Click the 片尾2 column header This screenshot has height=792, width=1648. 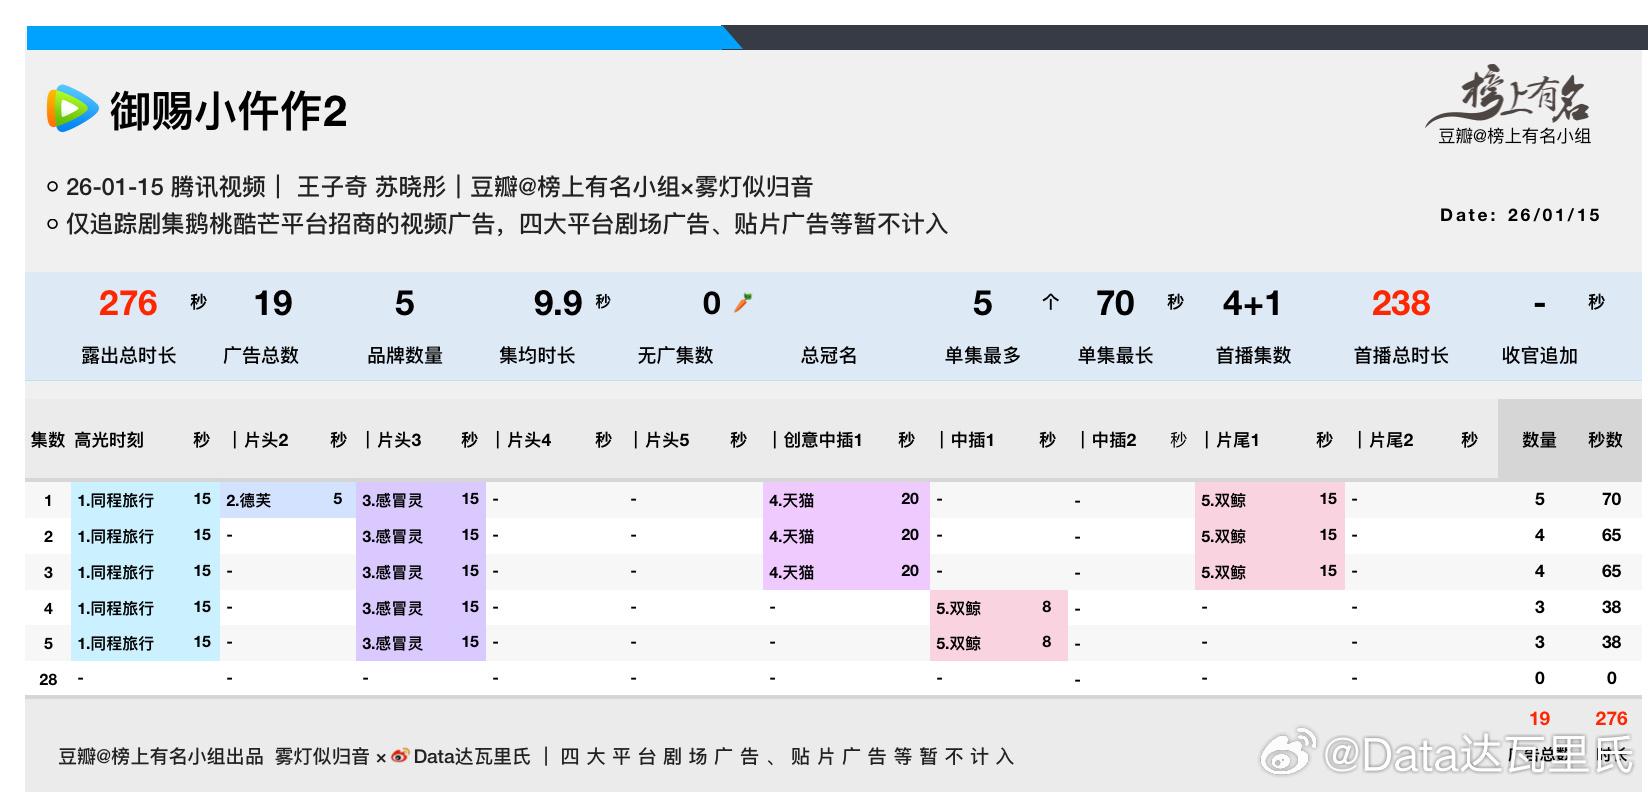pos(1391,440)
